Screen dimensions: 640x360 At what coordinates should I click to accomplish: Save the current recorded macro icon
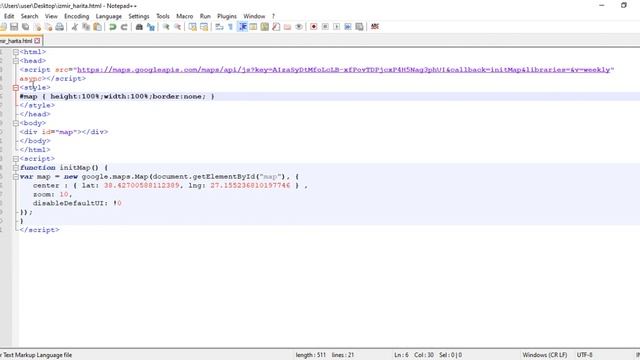point(359,27)
